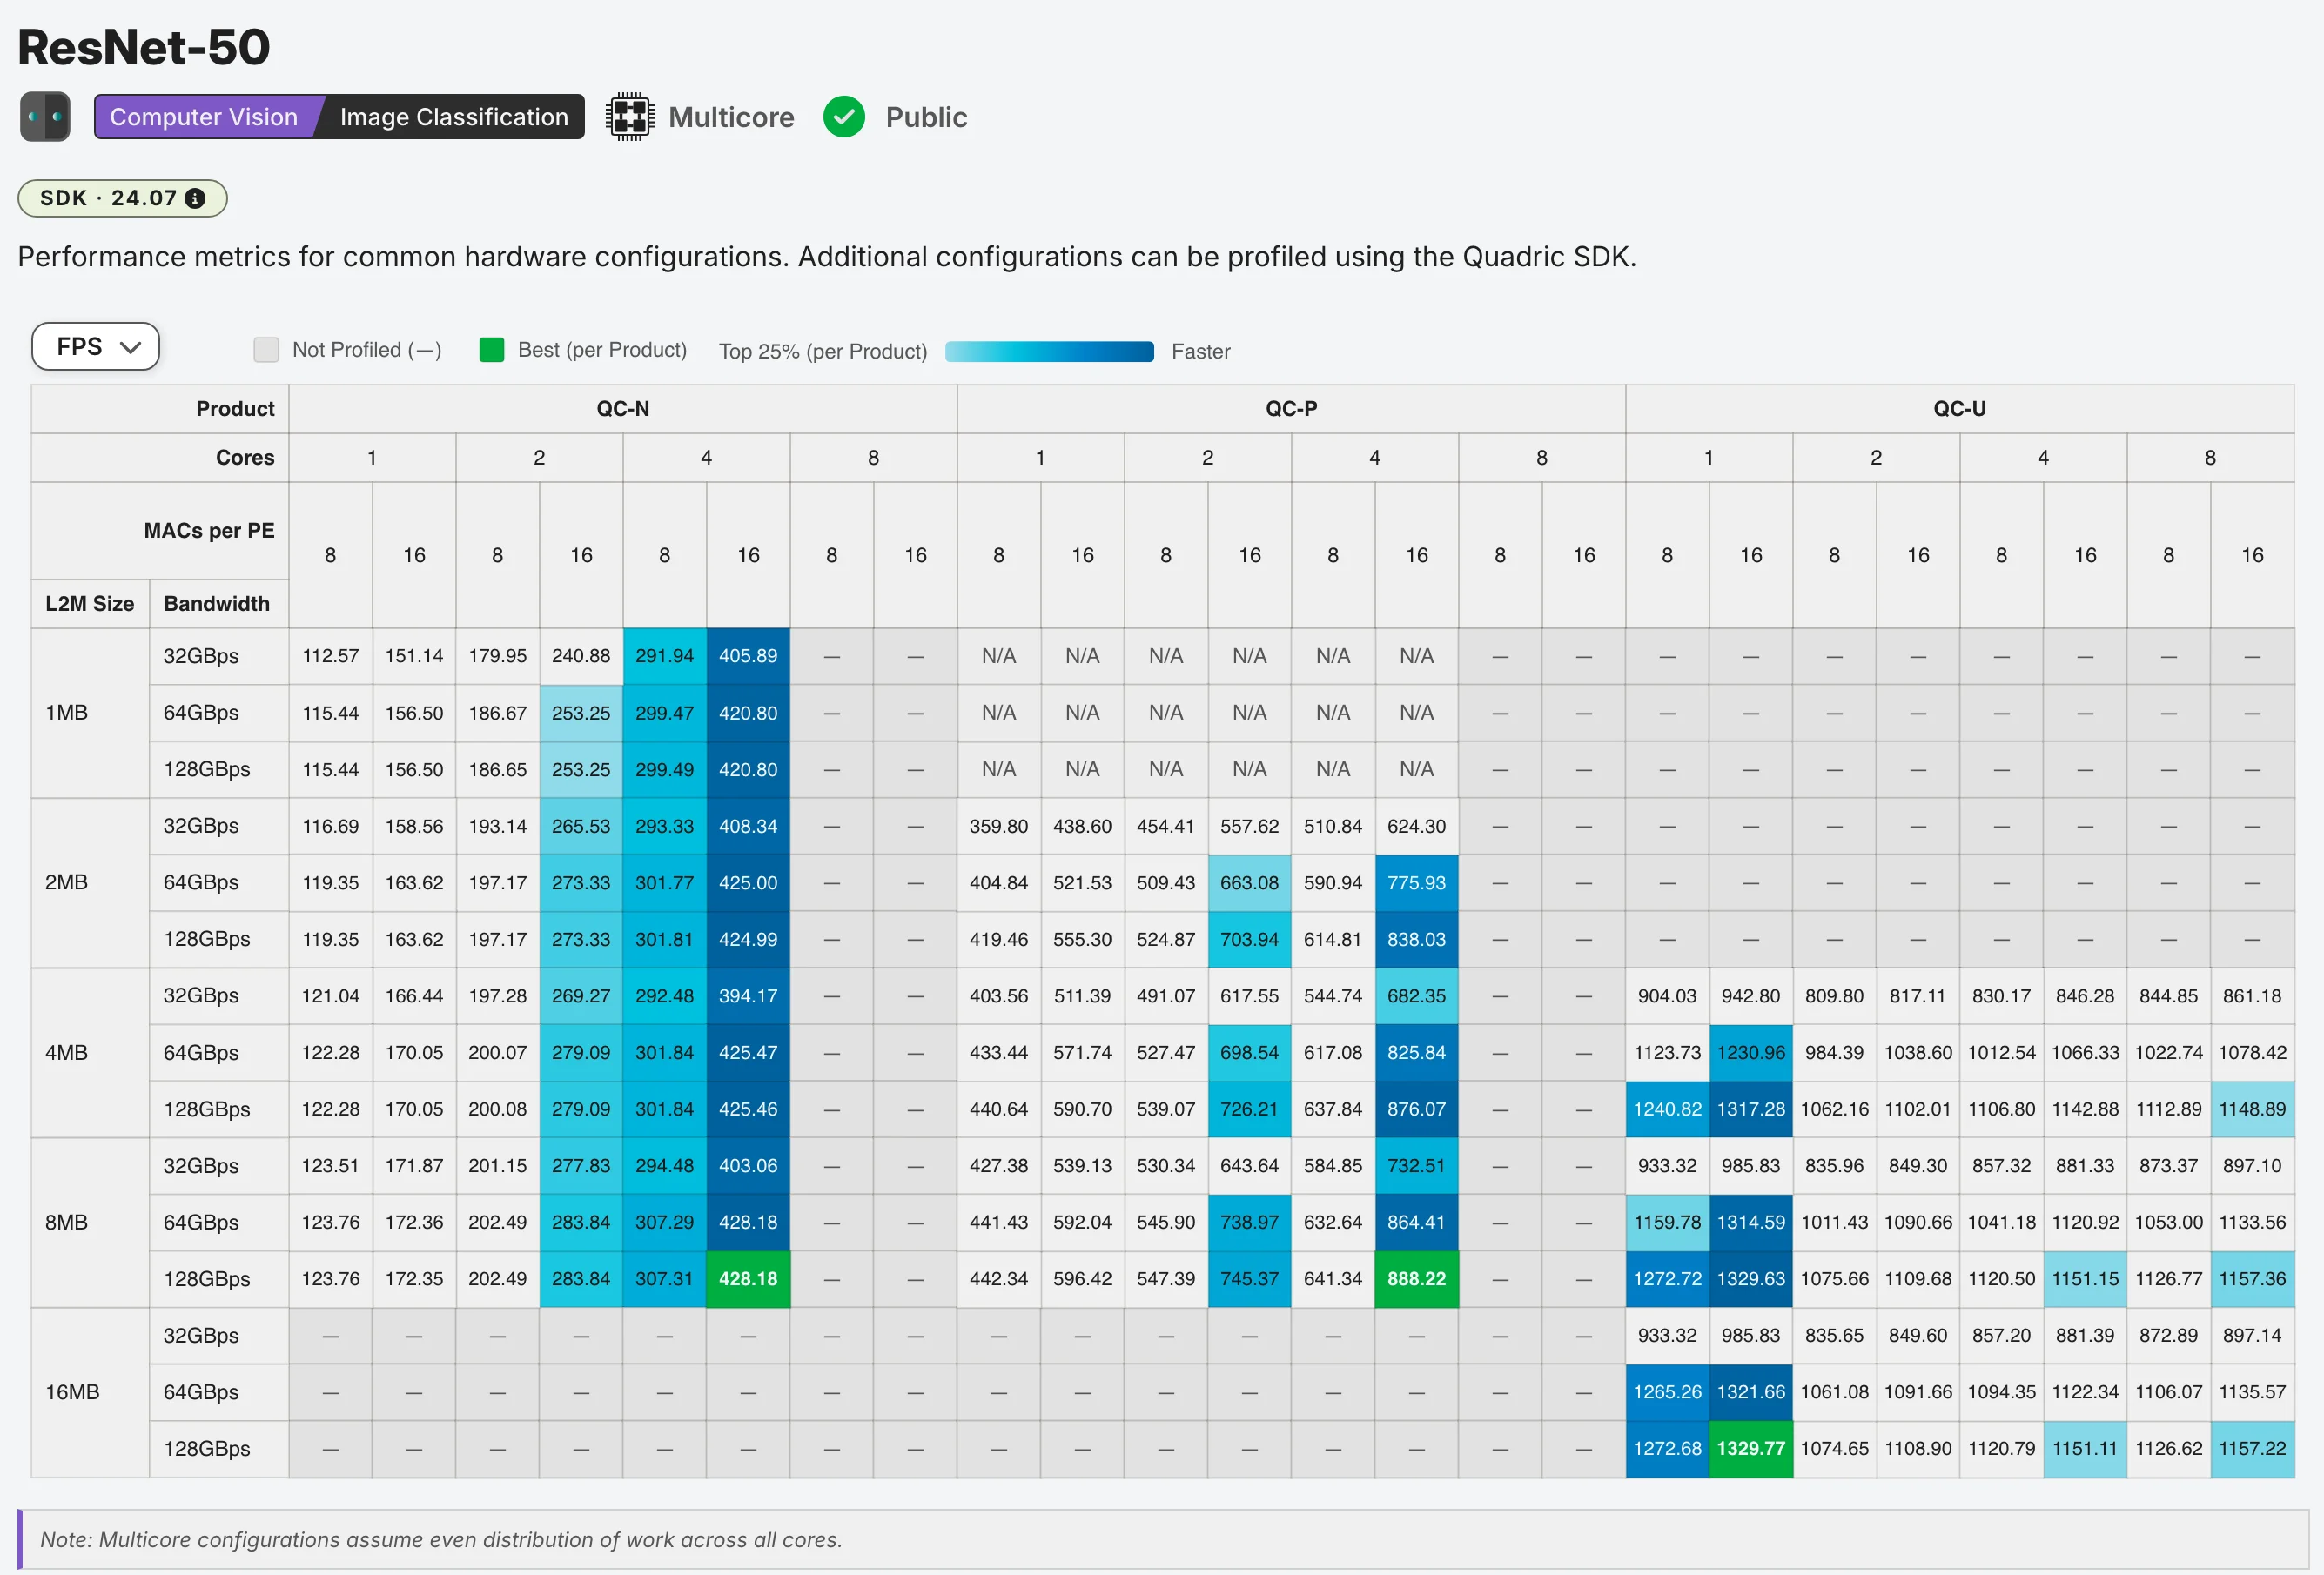Click the L2M Size column header
This screenshot has width=2324, height=1575.
[x=90, y=604]
